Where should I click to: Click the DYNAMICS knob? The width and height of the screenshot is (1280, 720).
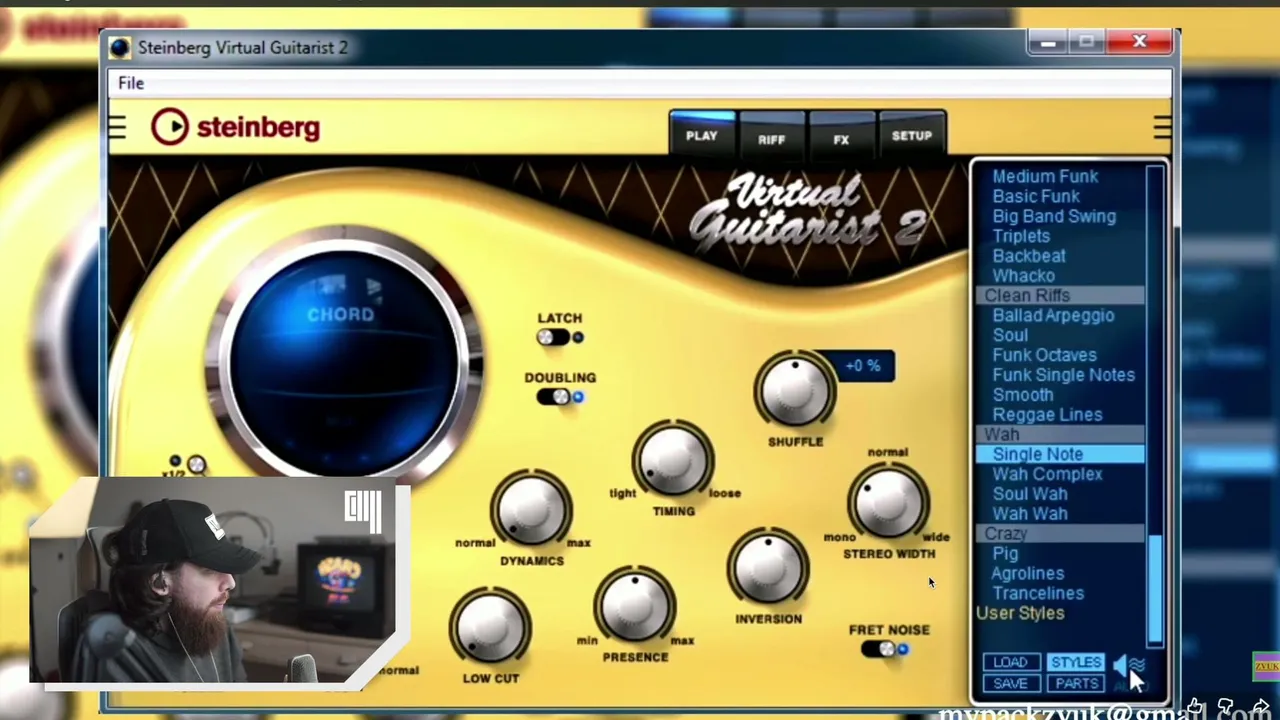(x=531, y=508)
